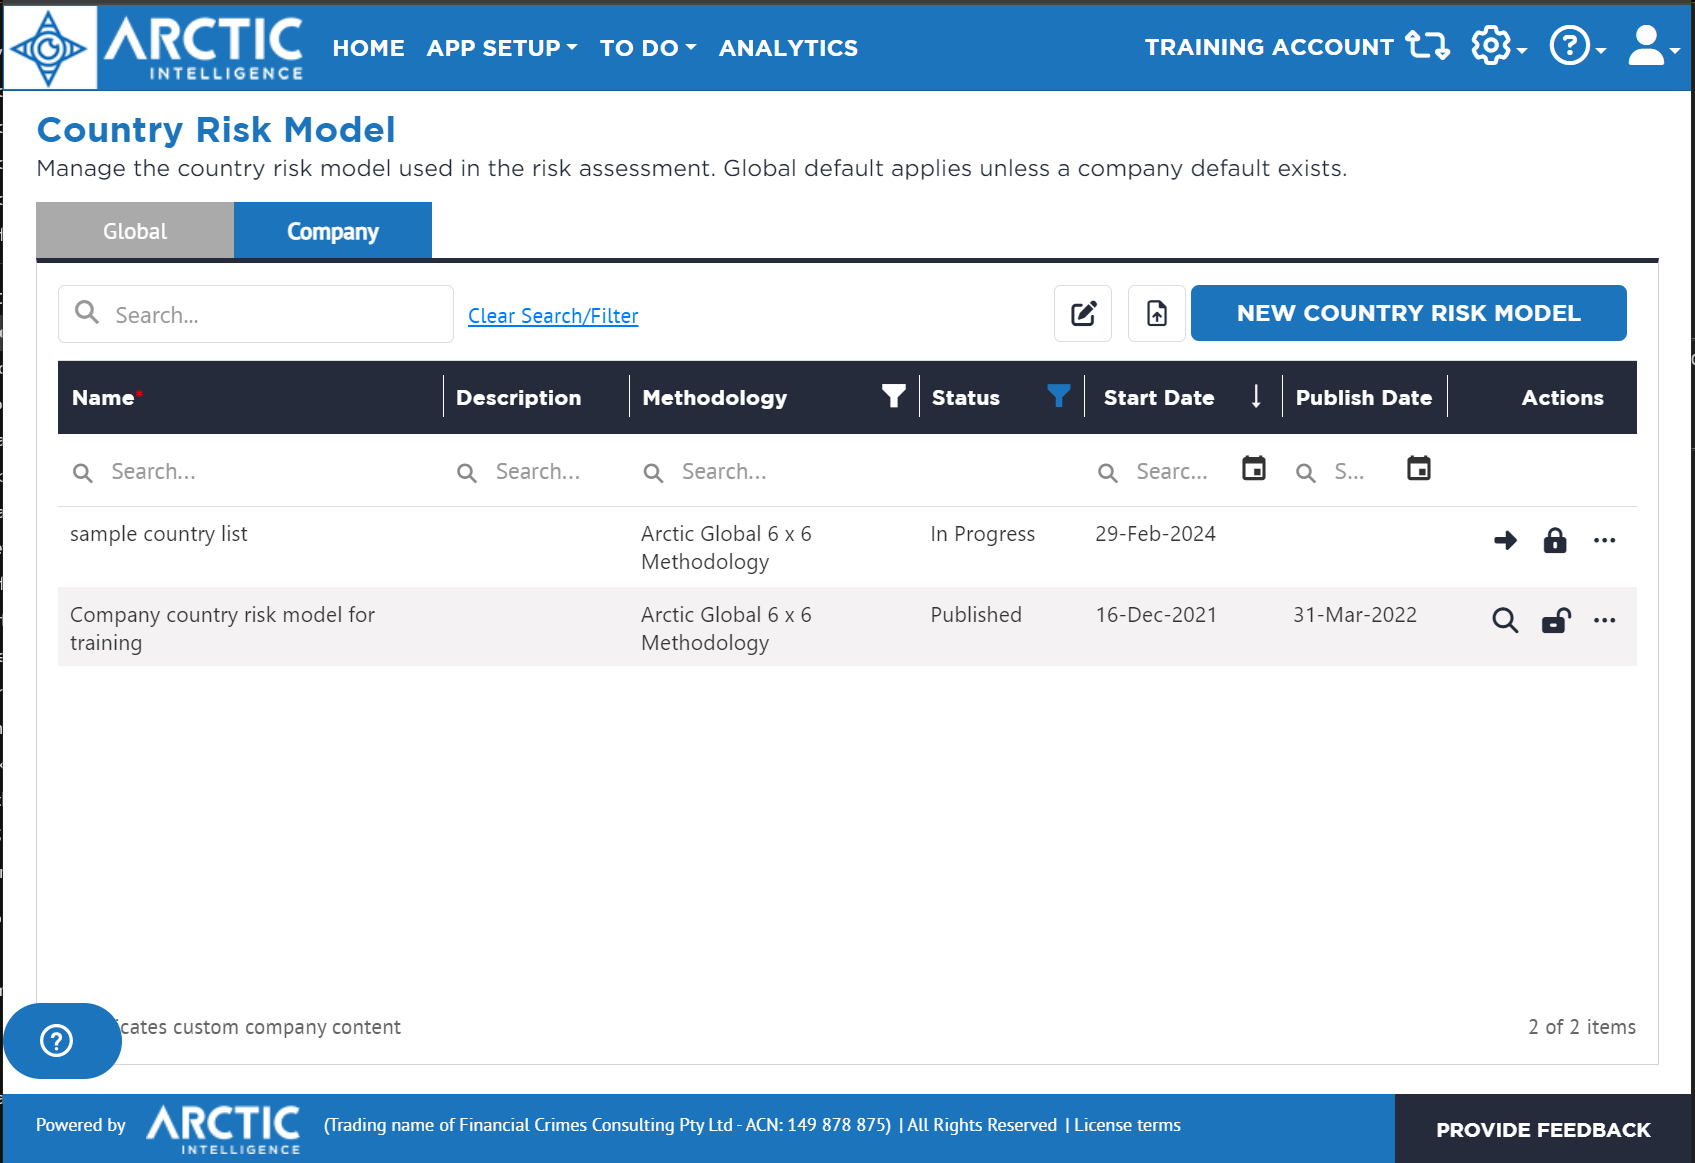Viewport: 1695px width, 1163px height.
Task: Sort by the Description column header
Action: [x=518, y=398]
